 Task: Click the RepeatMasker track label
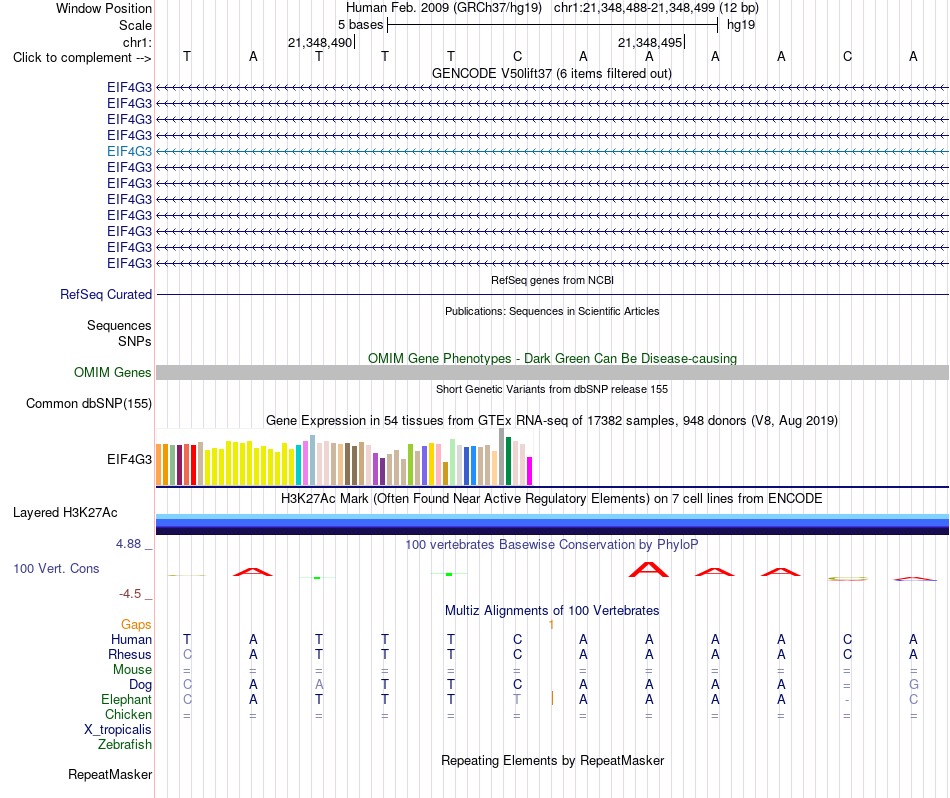pyautogui.click(x=110, y=775)
